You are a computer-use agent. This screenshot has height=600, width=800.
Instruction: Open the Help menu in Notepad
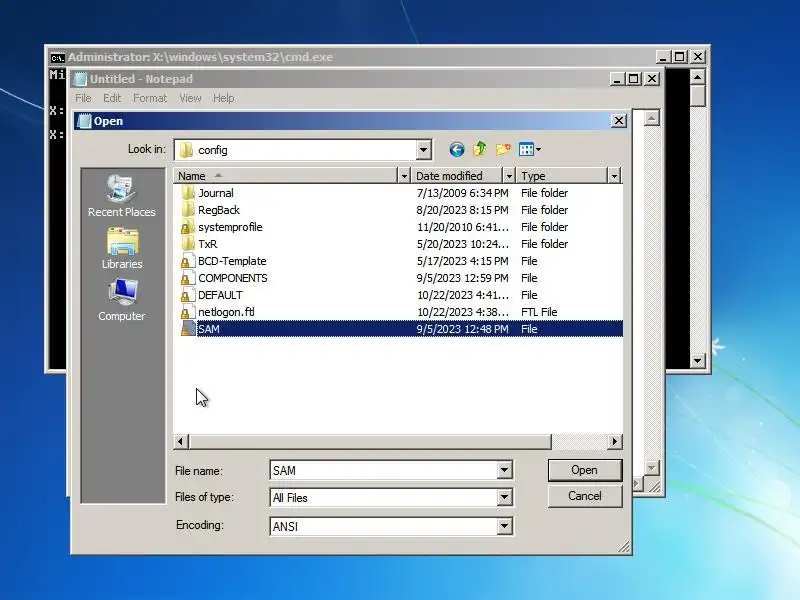coord(223,98)
